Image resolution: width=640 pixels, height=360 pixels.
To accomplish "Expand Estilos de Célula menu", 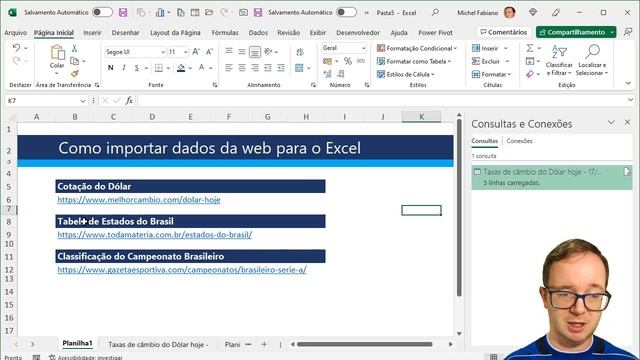I will 406,74.
